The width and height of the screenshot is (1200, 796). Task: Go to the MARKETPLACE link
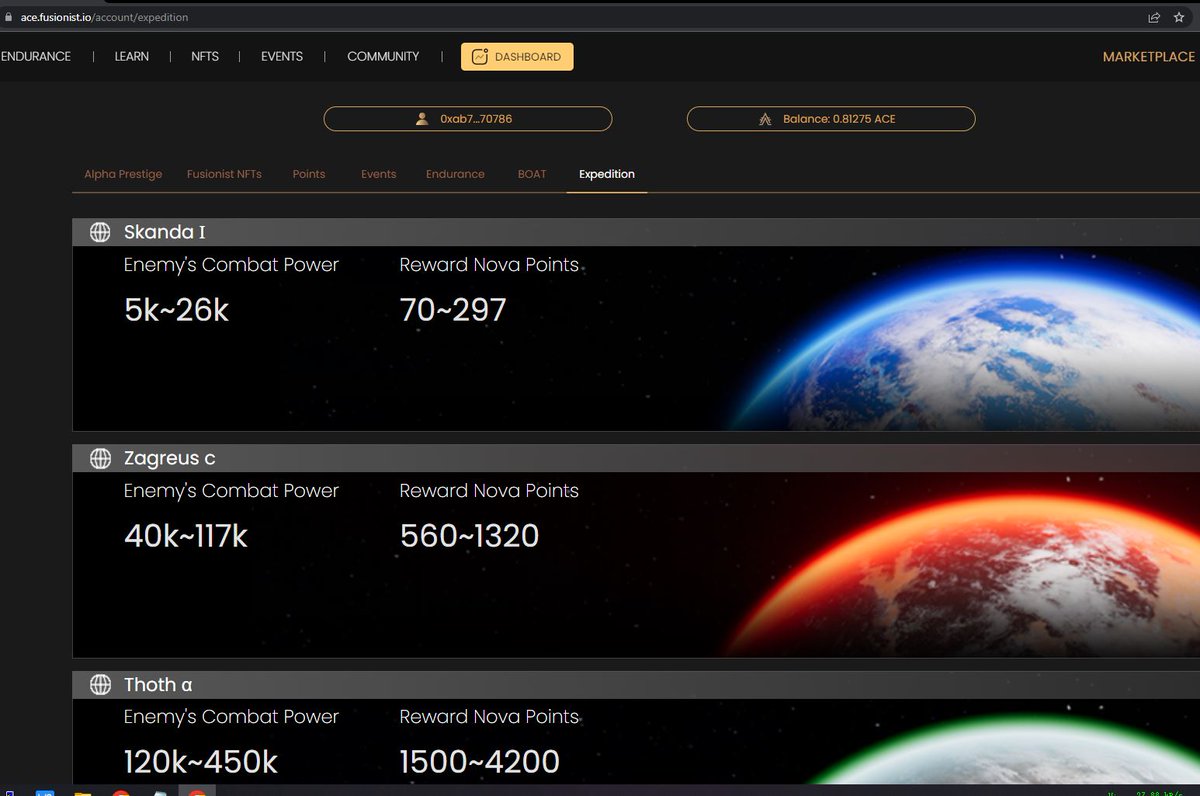tap(1149, 57)
